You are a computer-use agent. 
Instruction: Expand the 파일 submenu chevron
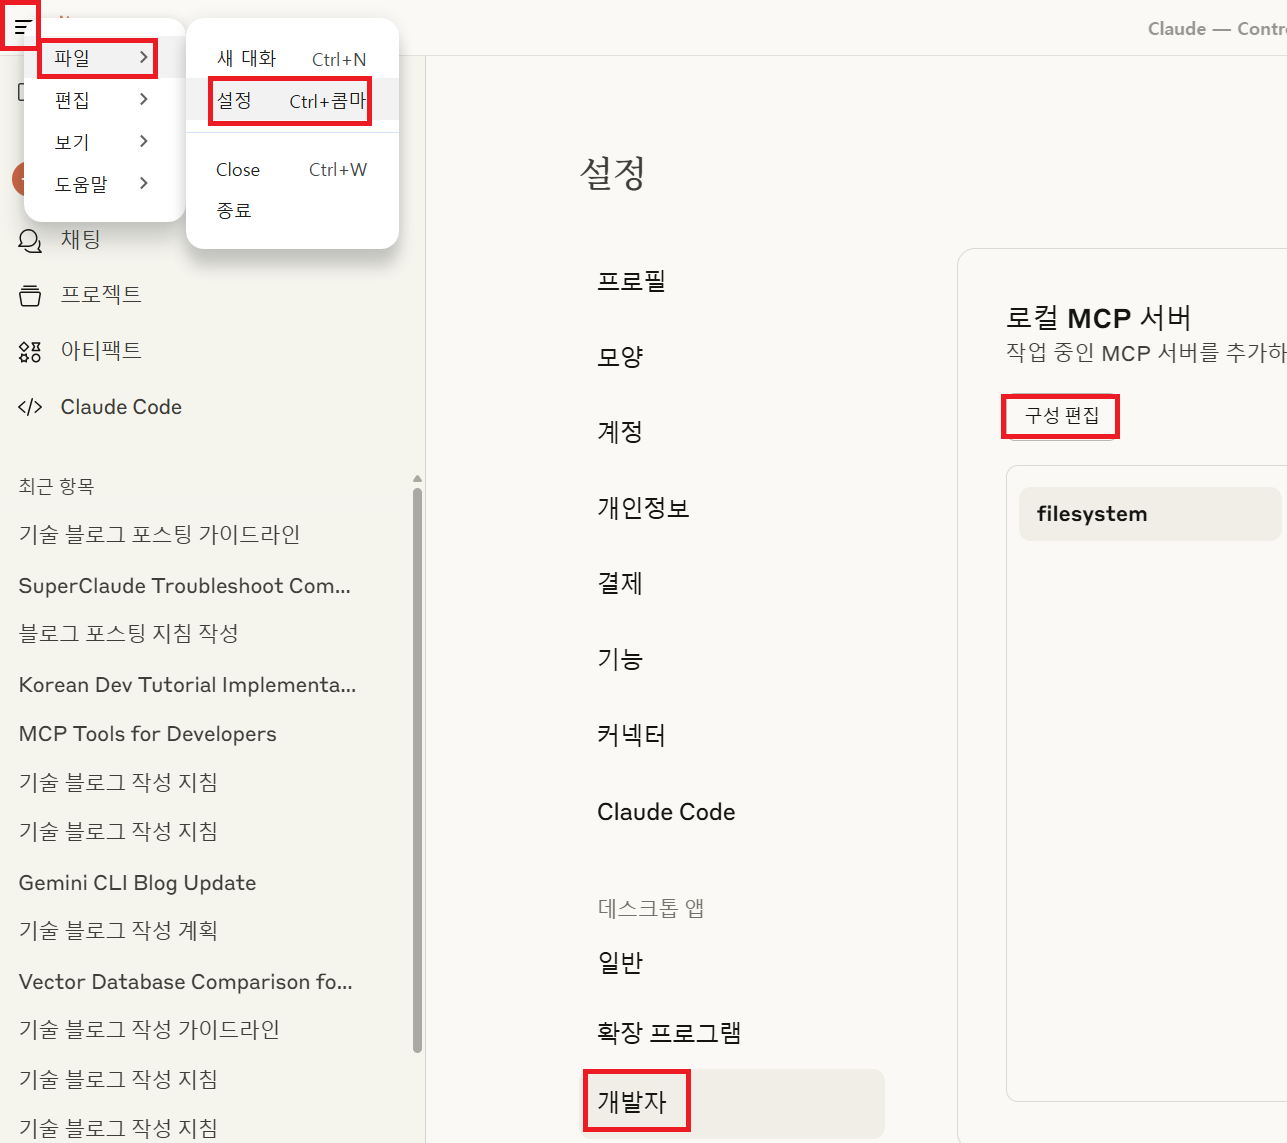144,57
